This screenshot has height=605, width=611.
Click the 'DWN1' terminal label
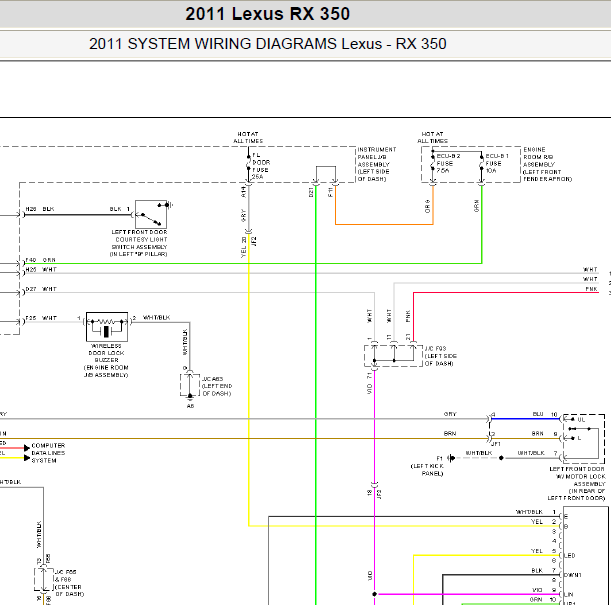pos(573,575)
